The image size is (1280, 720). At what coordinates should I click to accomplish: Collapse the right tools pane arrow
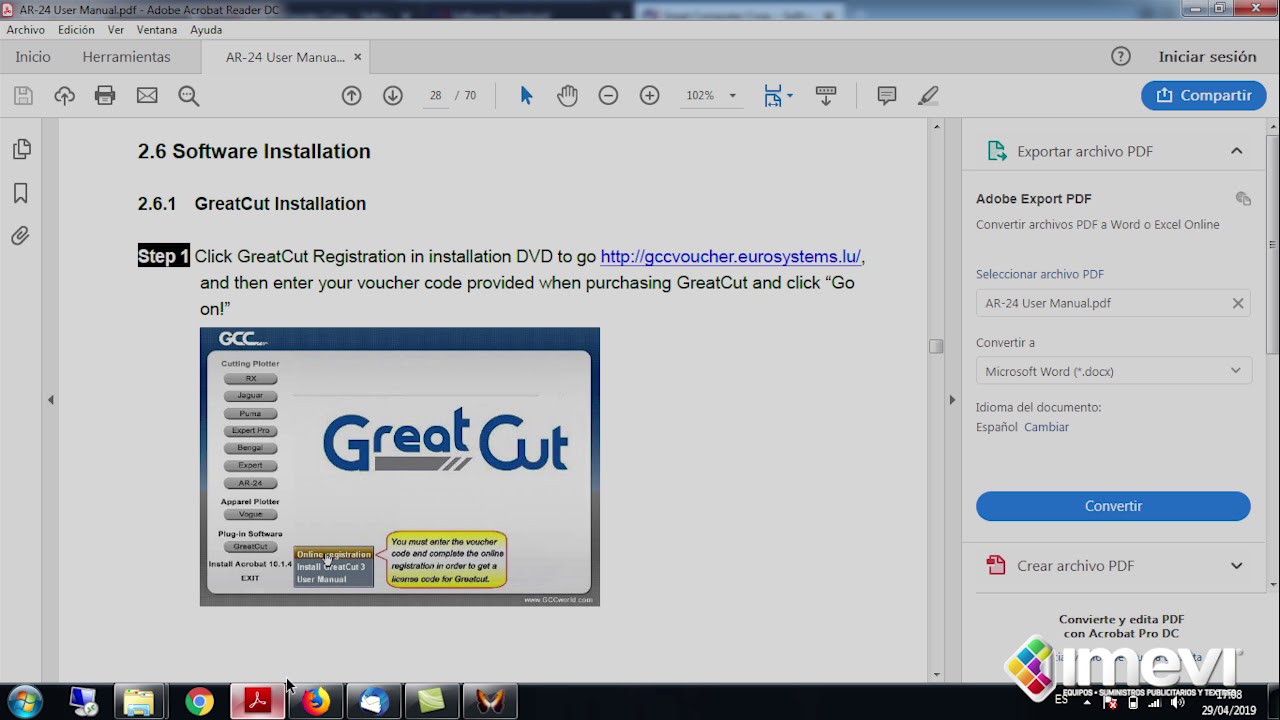(952, 400)
